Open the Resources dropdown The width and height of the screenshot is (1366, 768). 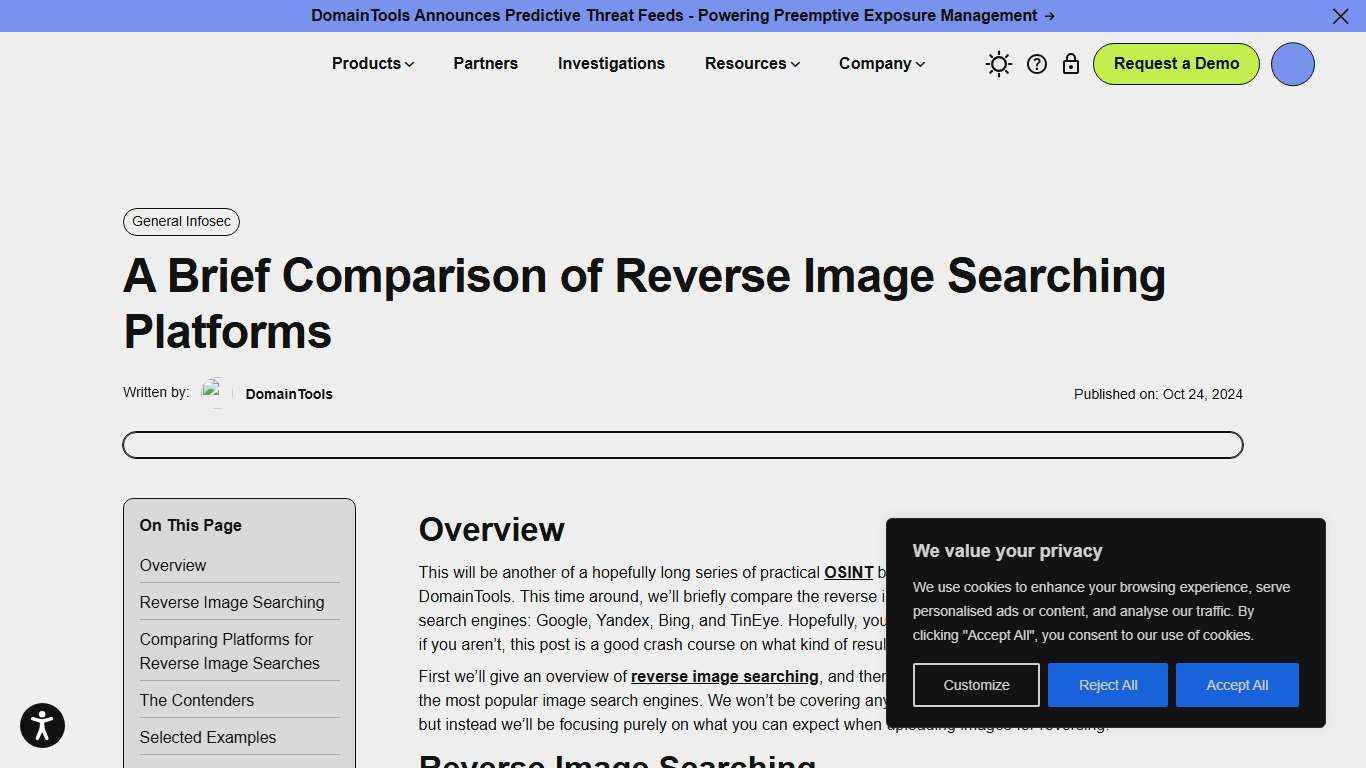pos(751,63)
